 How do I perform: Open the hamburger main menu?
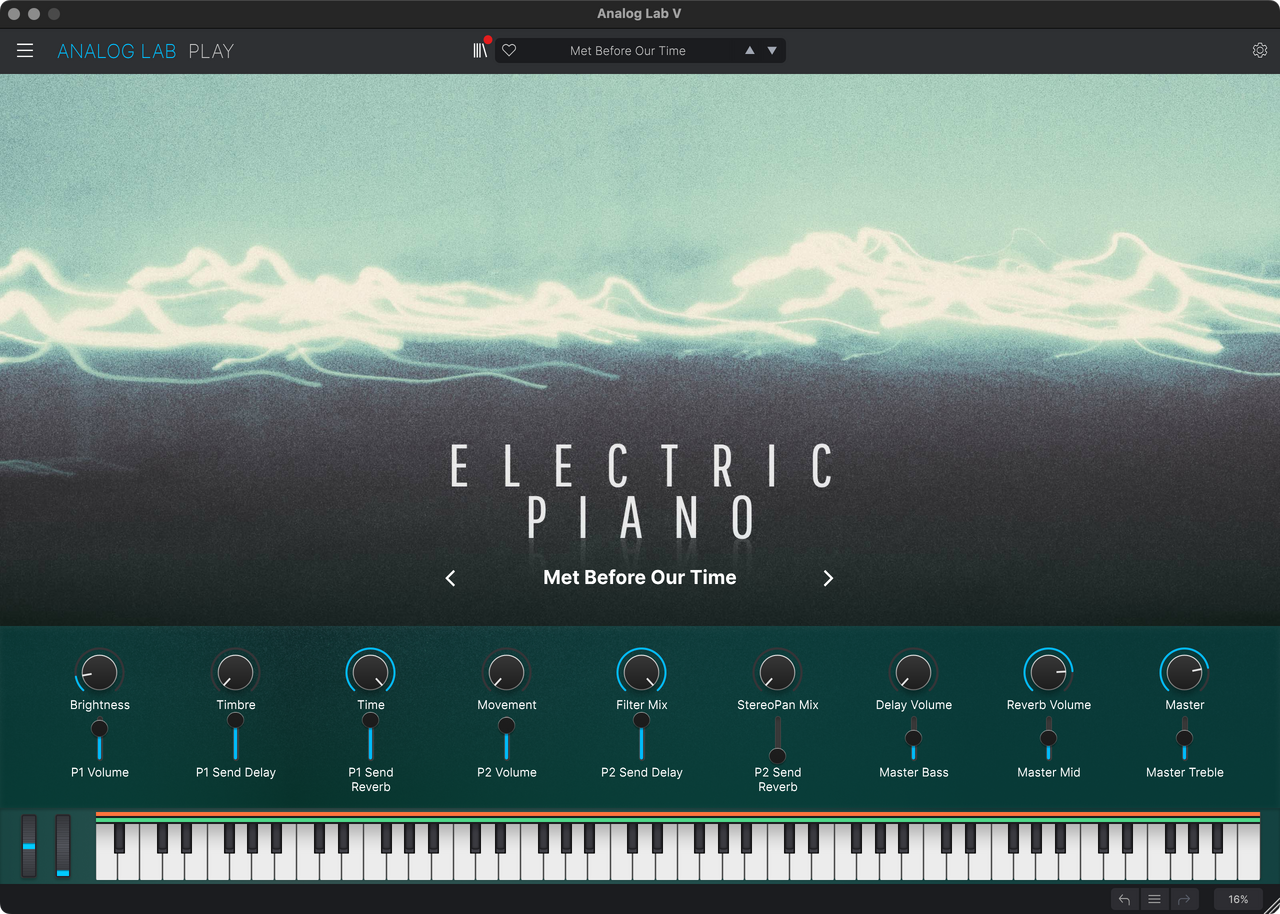[x=25, y=51]
